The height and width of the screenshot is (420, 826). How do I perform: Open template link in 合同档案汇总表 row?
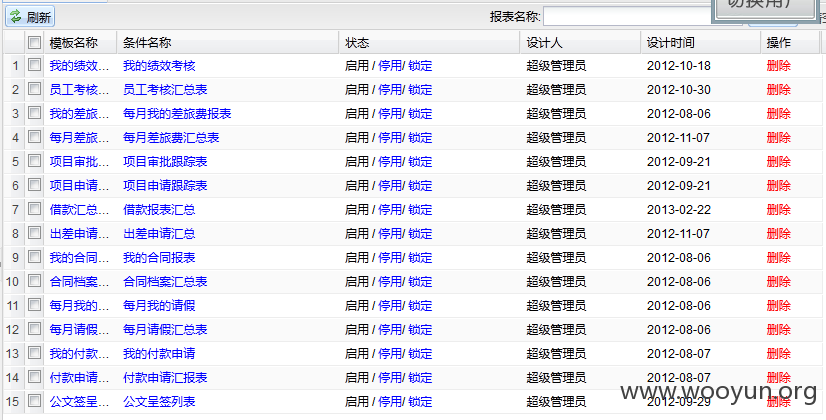(80, 281)
